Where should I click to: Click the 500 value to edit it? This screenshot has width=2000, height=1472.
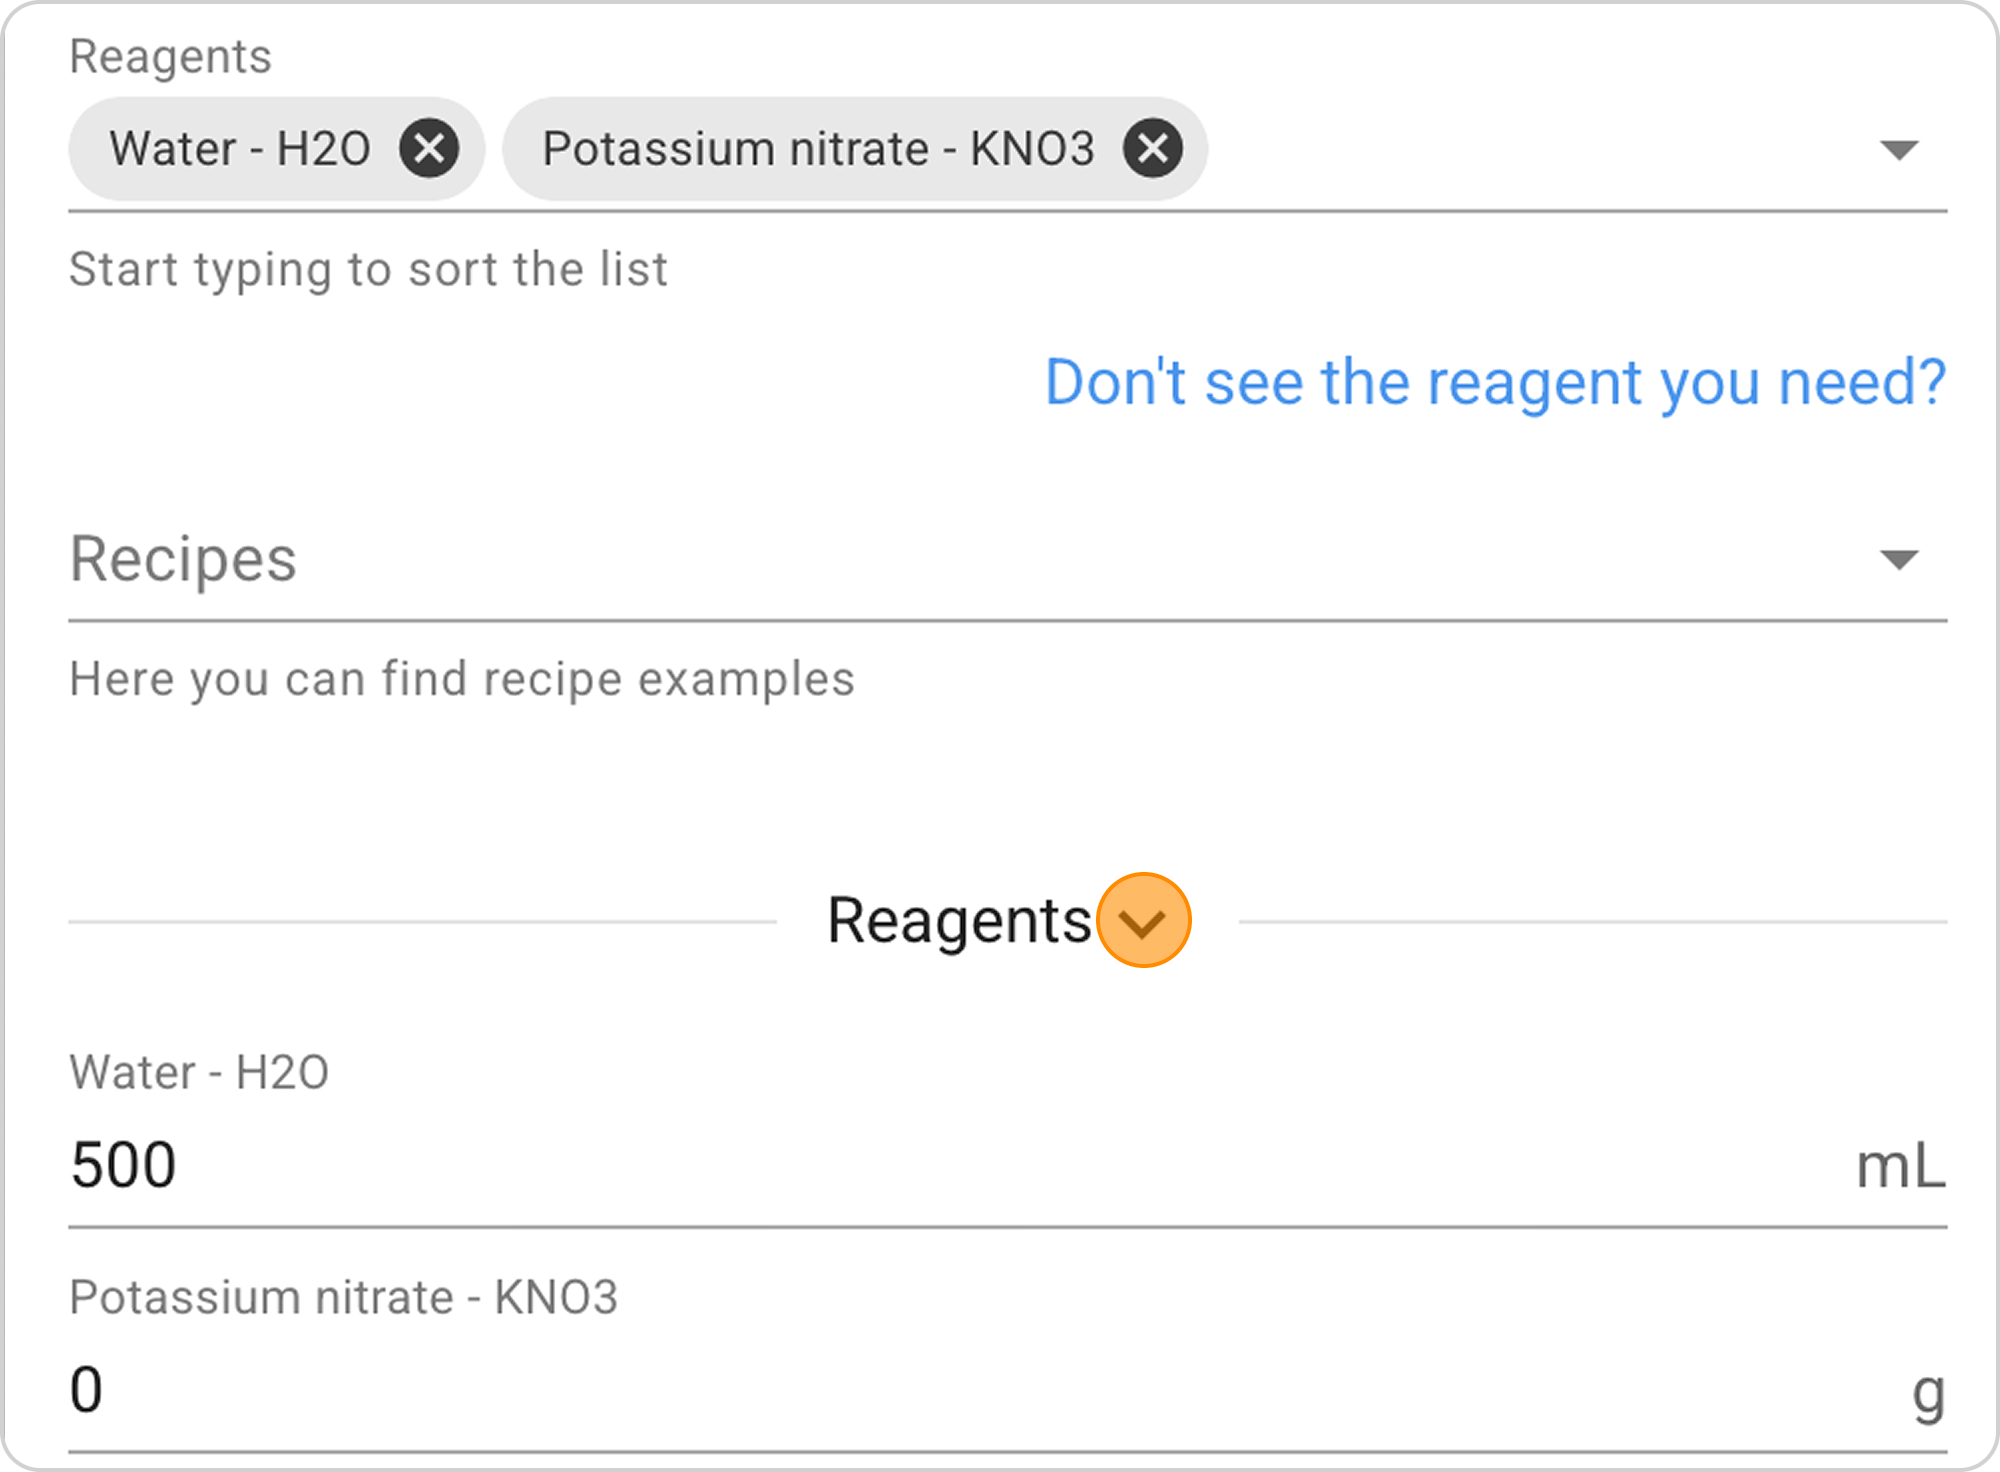(x=122, y=1163)
